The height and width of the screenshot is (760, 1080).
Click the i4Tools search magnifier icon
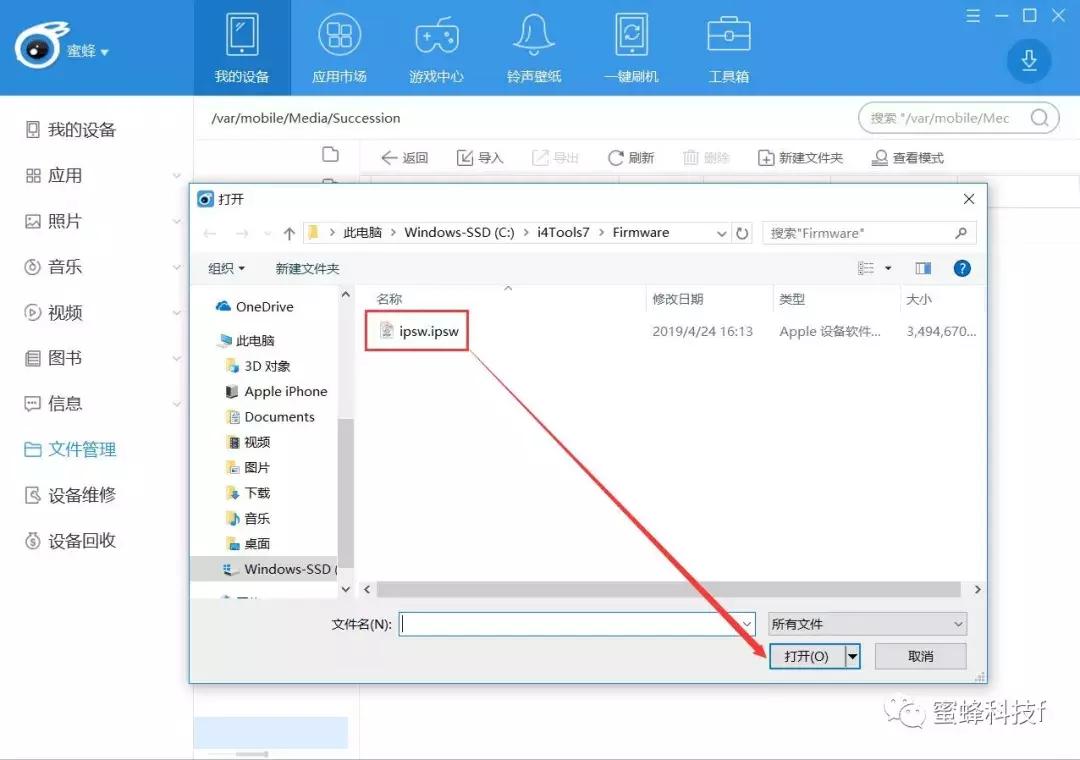pos(1039,118)
